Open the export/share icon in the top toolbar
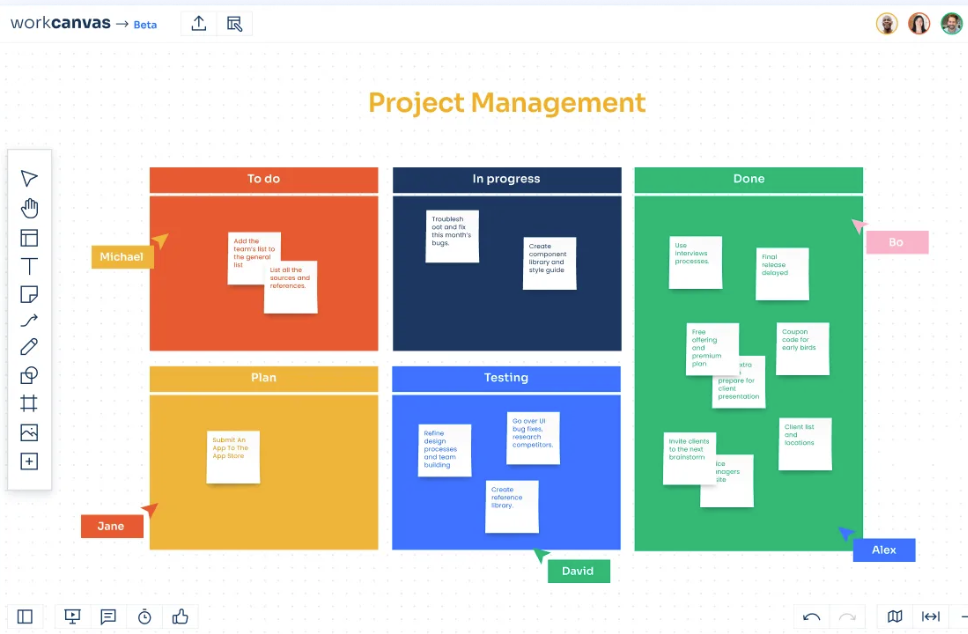 point(198,22)
